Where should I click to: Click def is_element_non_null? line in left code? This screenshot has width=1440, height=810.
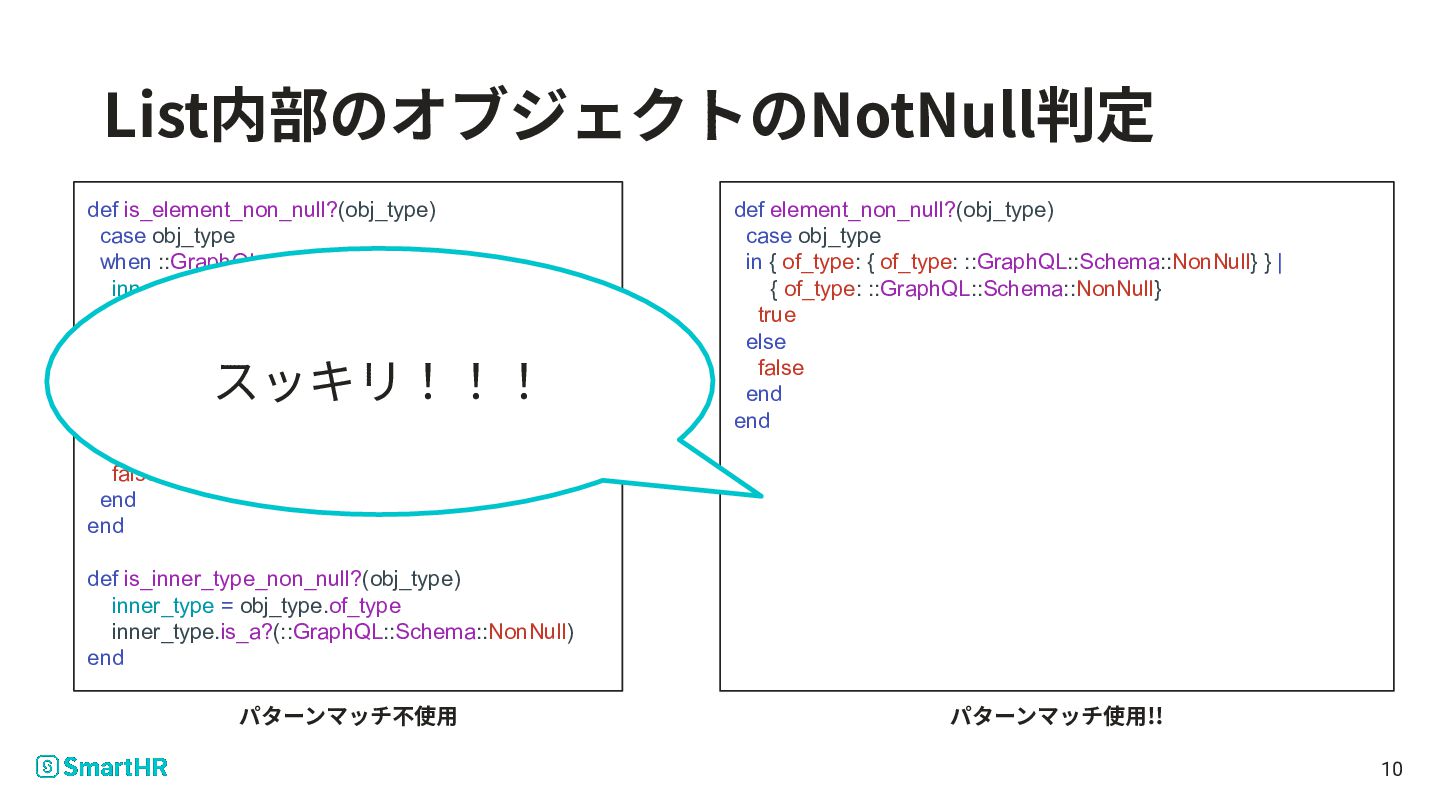click(x=262, y=210)
